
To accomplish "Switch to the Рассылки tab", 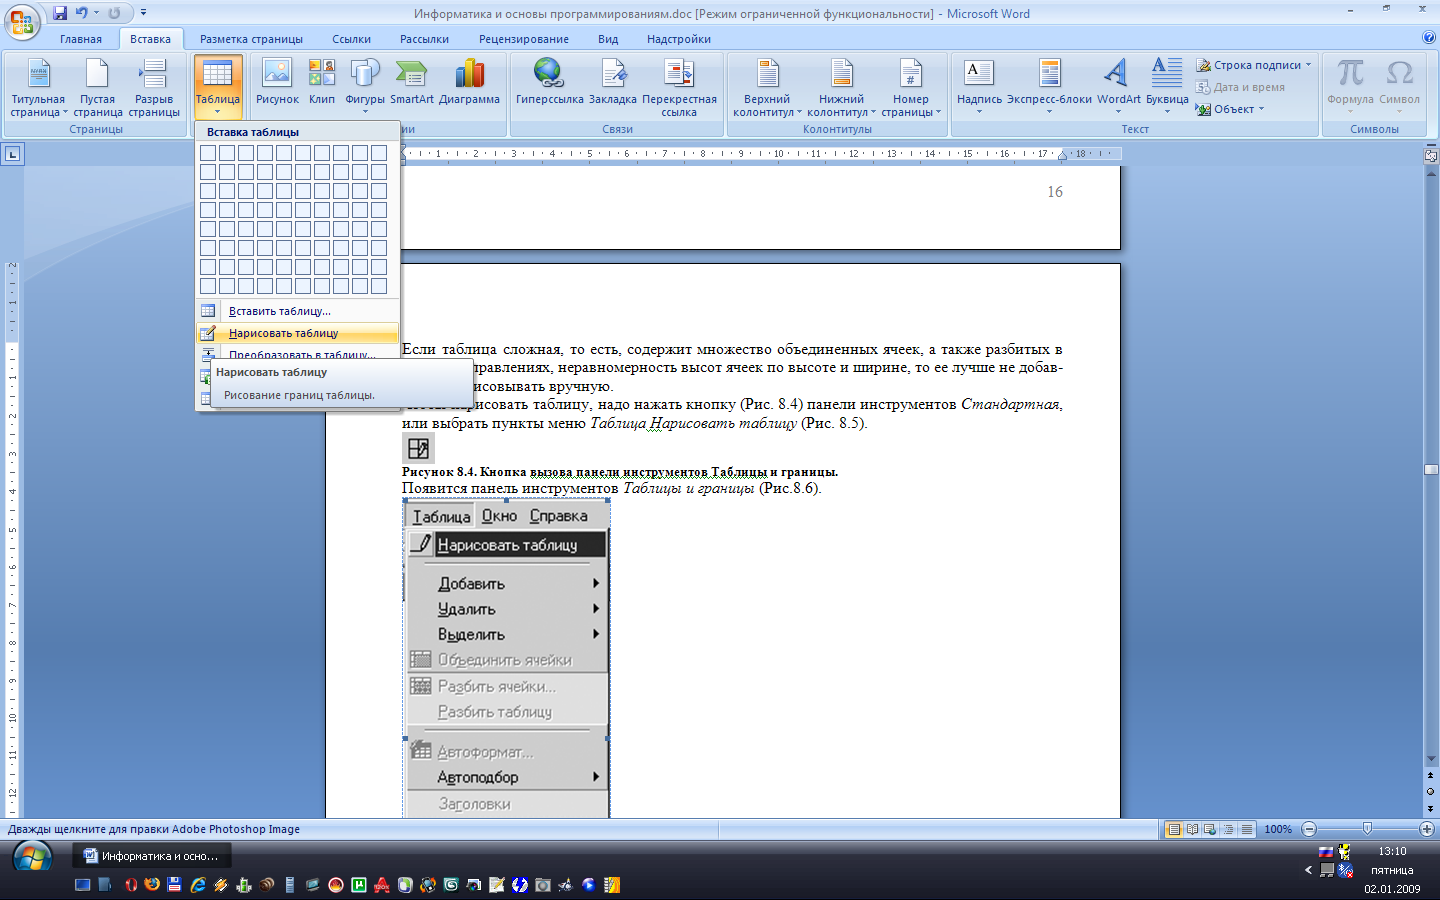I will (x=424, y=39).
